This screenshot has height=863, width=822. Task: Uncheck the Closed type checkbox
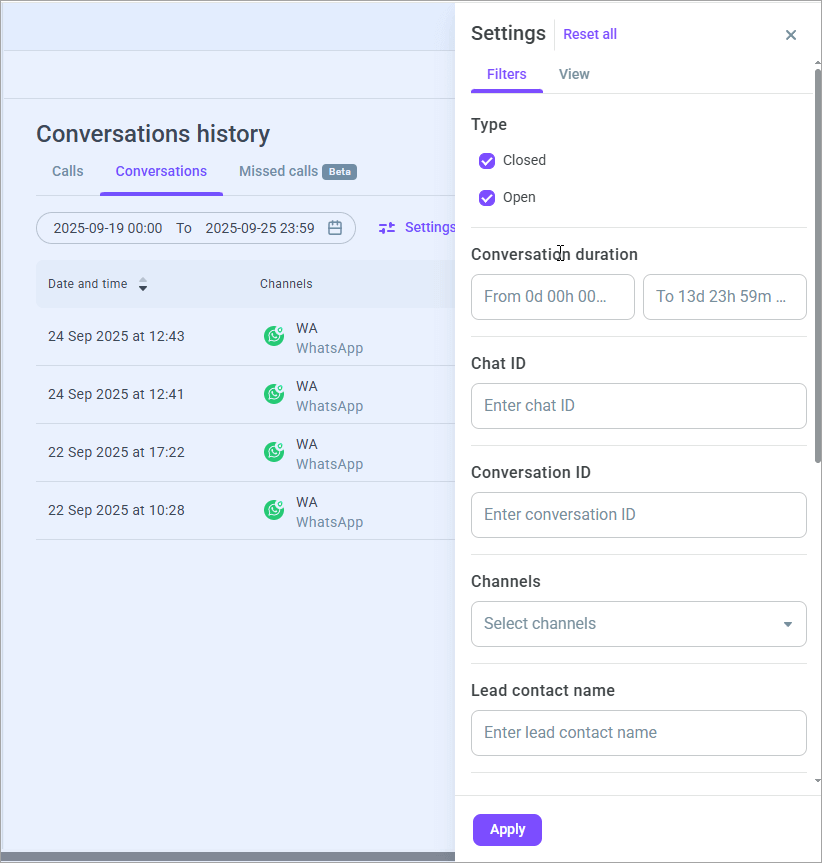coord(487,161)
